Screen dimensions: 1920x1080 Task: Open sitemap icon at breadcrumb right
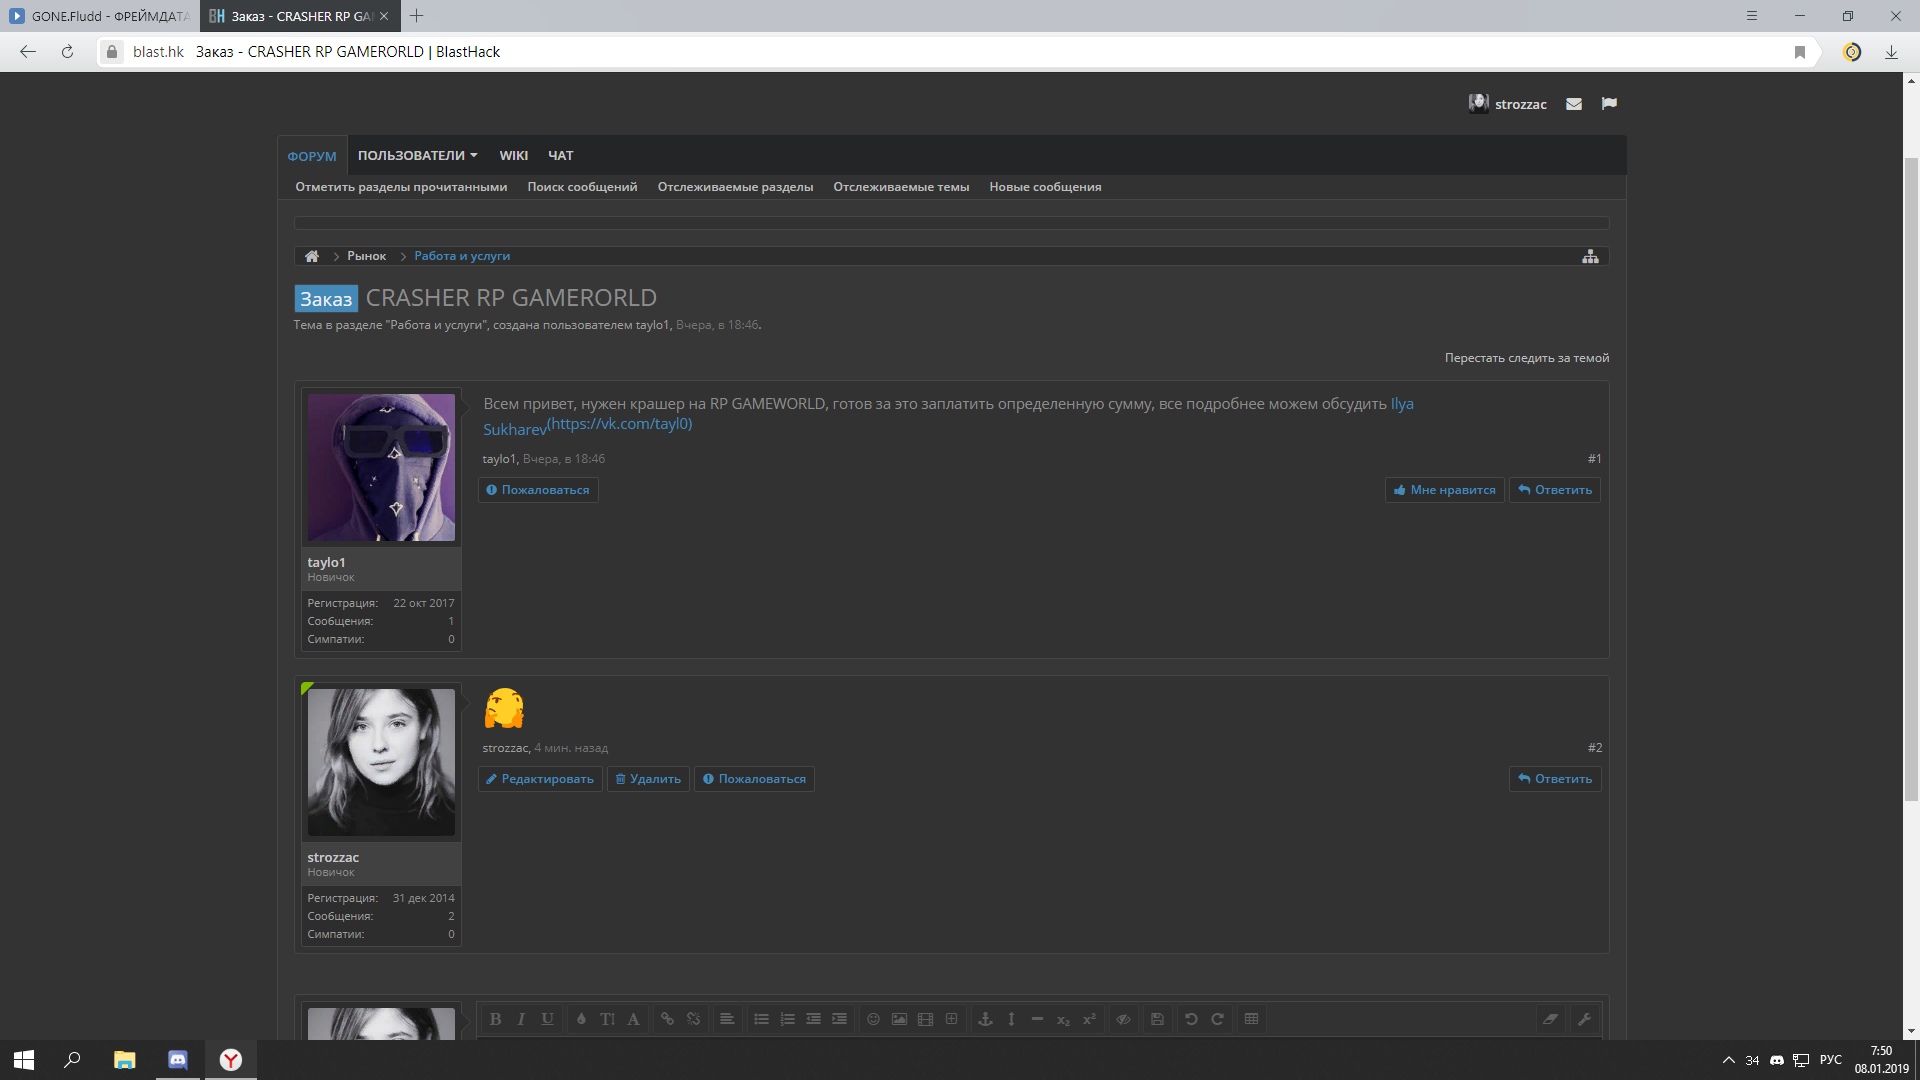coord(1590,257)
